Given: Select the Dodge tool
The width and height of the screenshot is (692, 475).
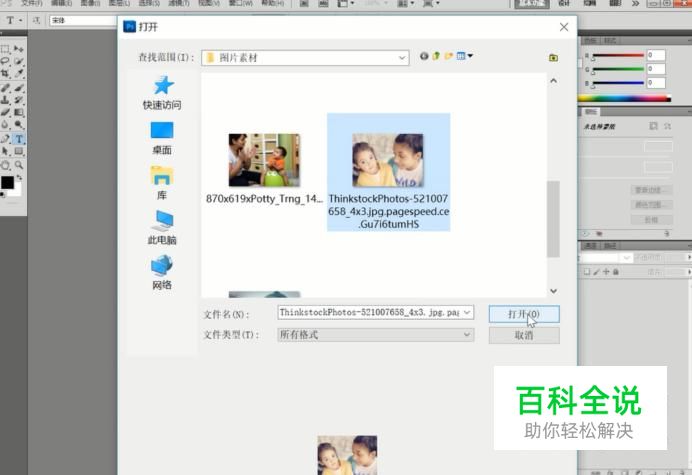Looking at the screenshot, I should click(19, 125).
